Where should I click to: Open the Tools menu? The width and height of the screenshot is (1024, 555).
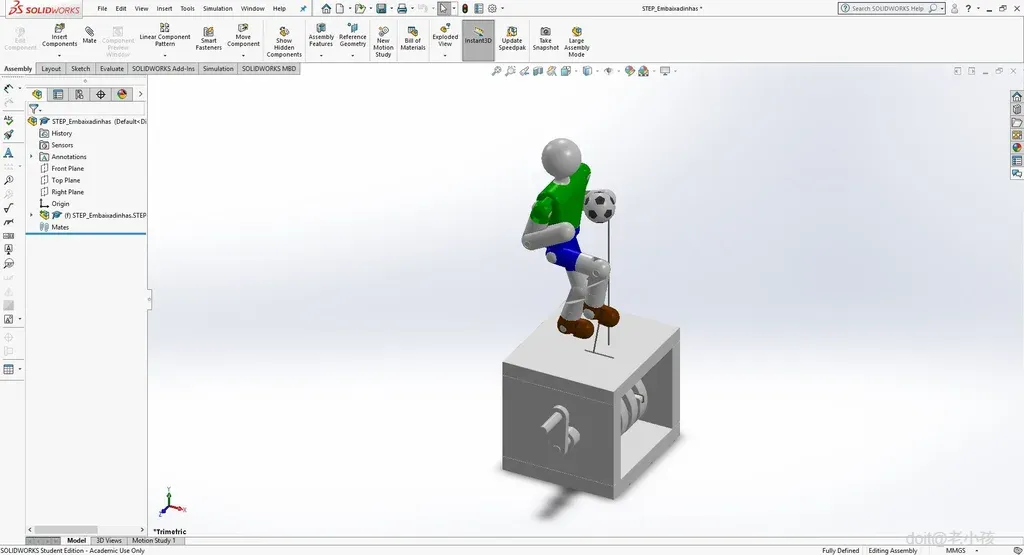click(187, 8)
